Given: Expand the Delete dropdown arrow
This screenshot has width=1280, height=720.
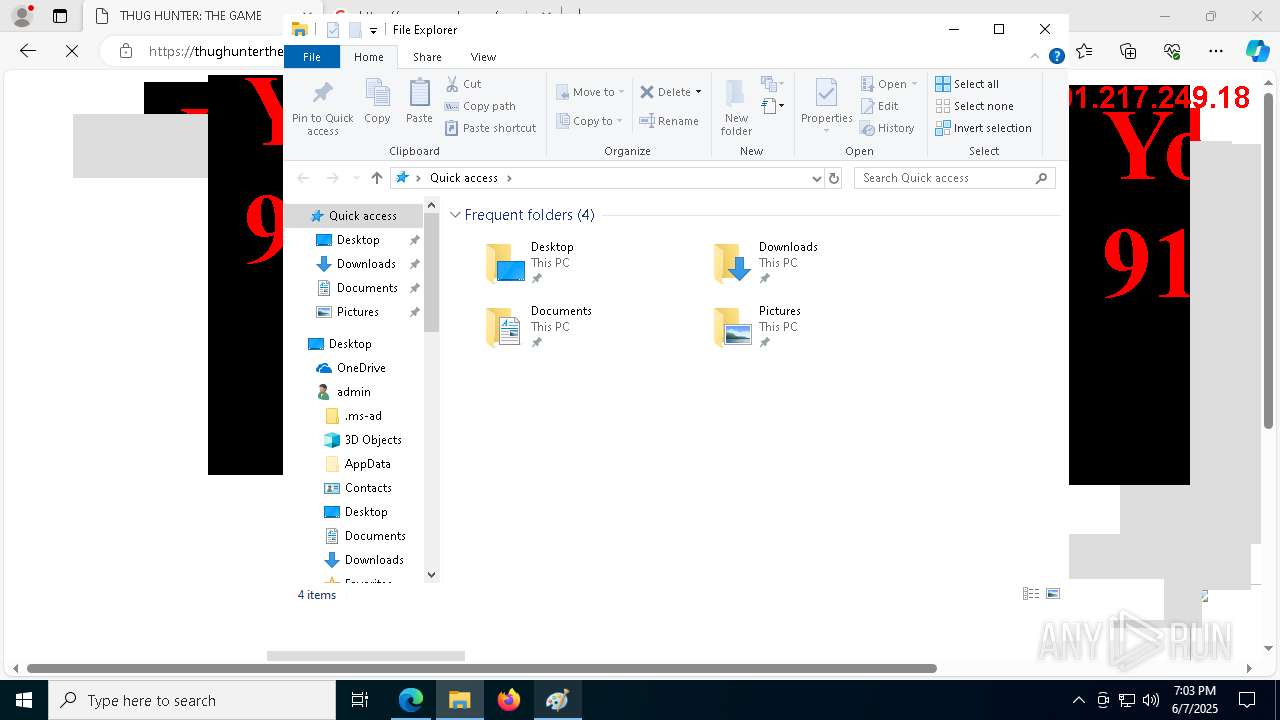Looking at the screenshot, I should [698, 92].
